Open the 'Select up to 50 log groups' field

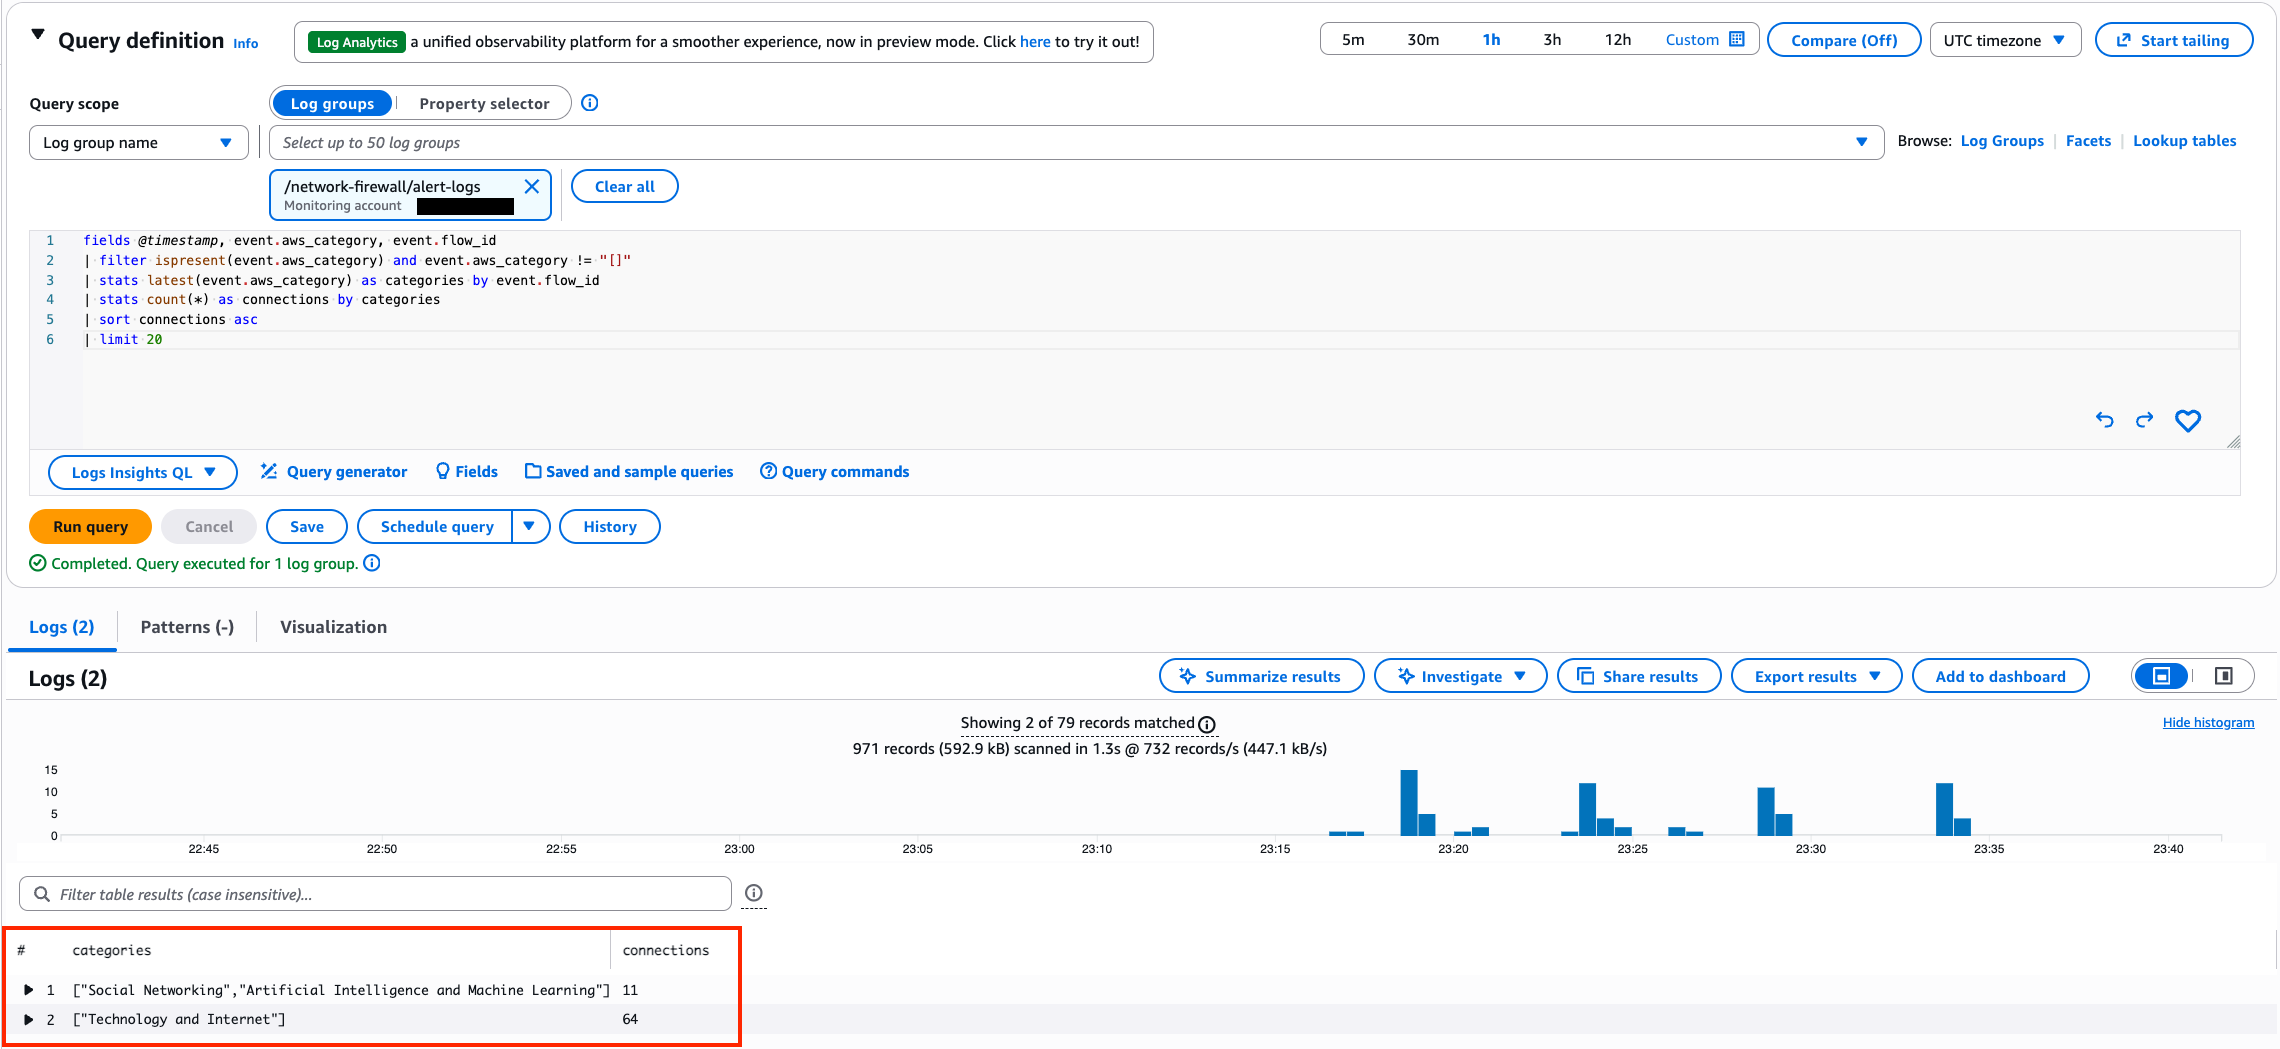pos(1076,143)
